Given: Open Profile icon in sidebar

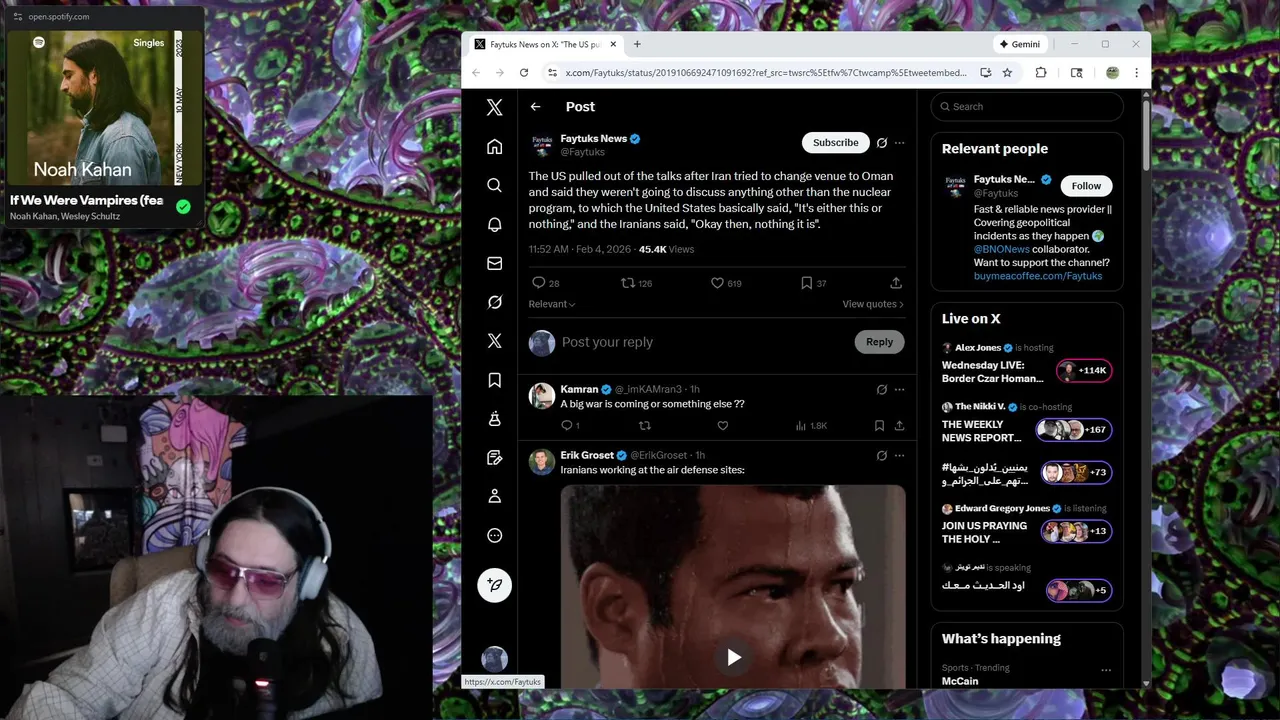Looking at the screenshot, I should click(494, 496).
